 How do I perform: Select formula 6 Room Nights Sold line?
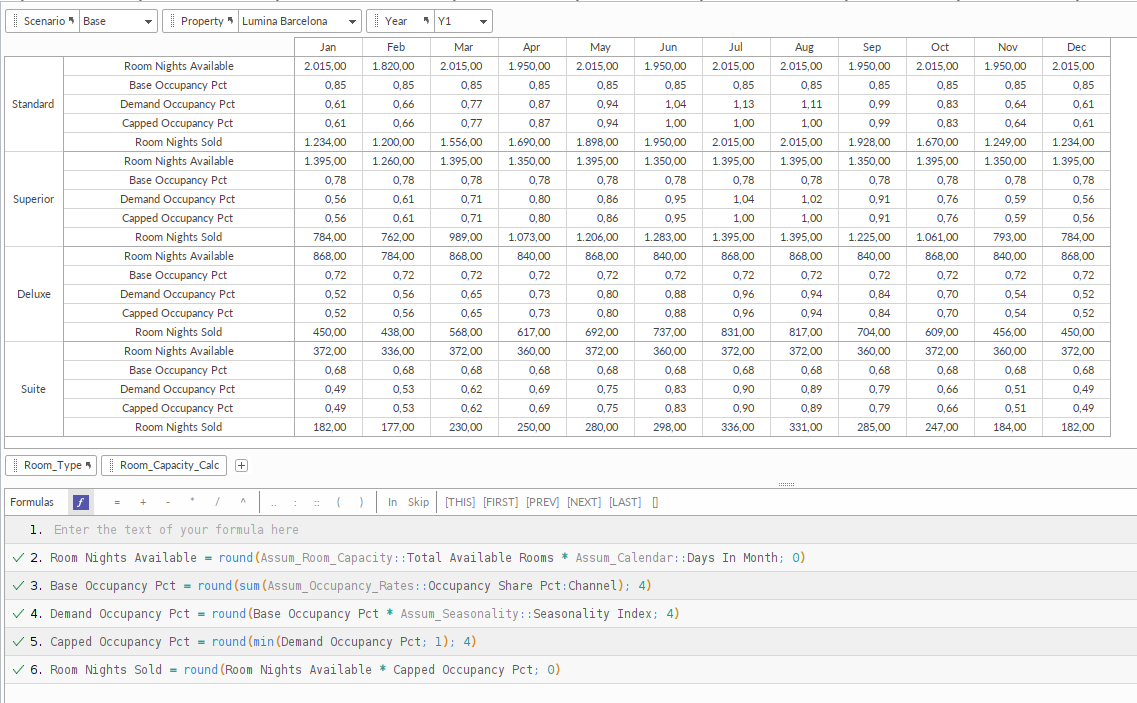pos(571,670)
